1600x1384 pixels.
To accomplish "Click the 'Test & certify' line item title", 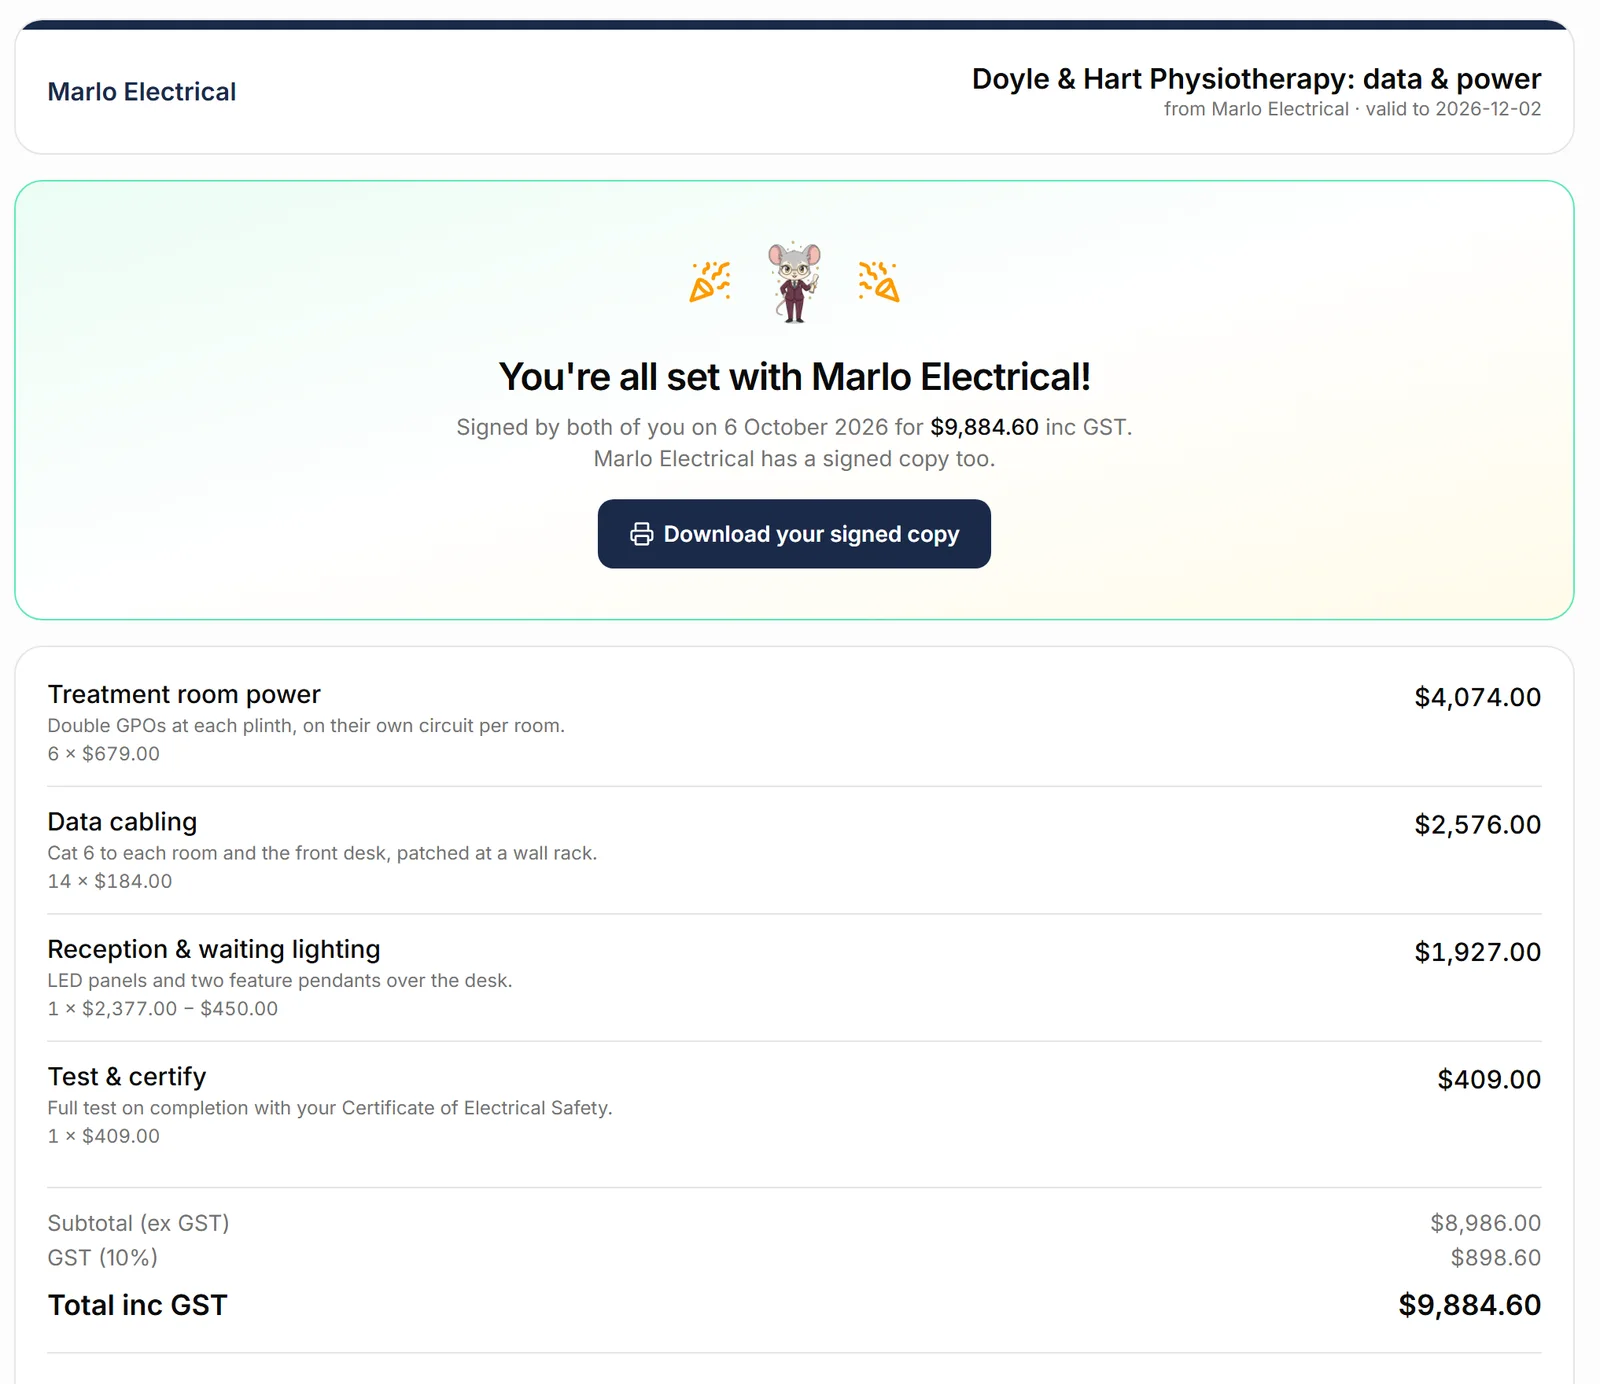I will [x=127, y=1076].
